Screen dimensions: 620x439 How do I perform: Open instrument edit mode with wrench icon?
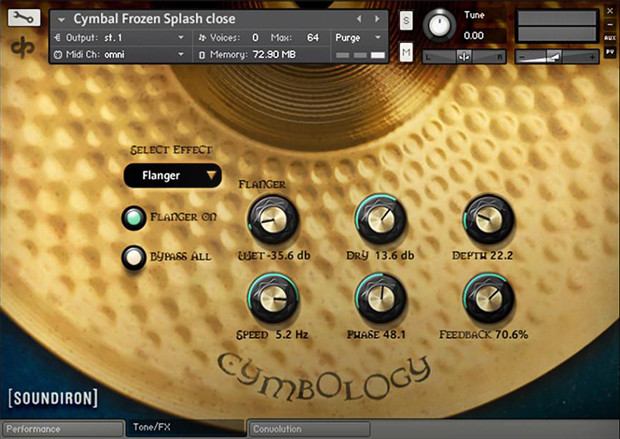pyautogui.click(x=24, y=17)
